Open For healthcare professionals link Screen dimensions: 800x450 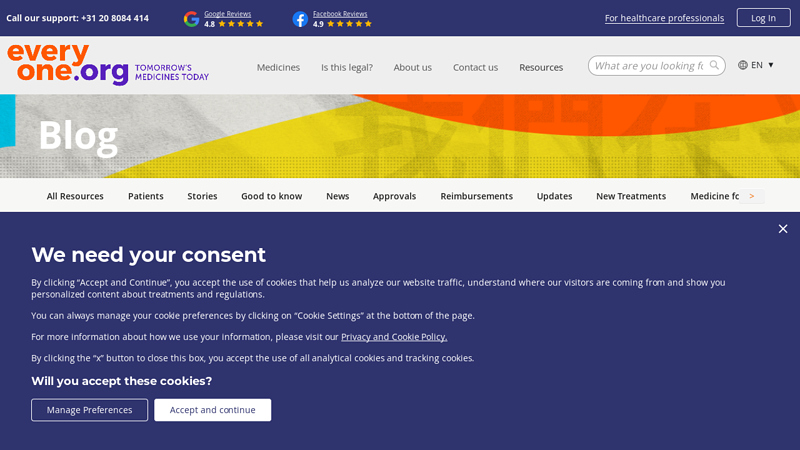coord(664,18)
